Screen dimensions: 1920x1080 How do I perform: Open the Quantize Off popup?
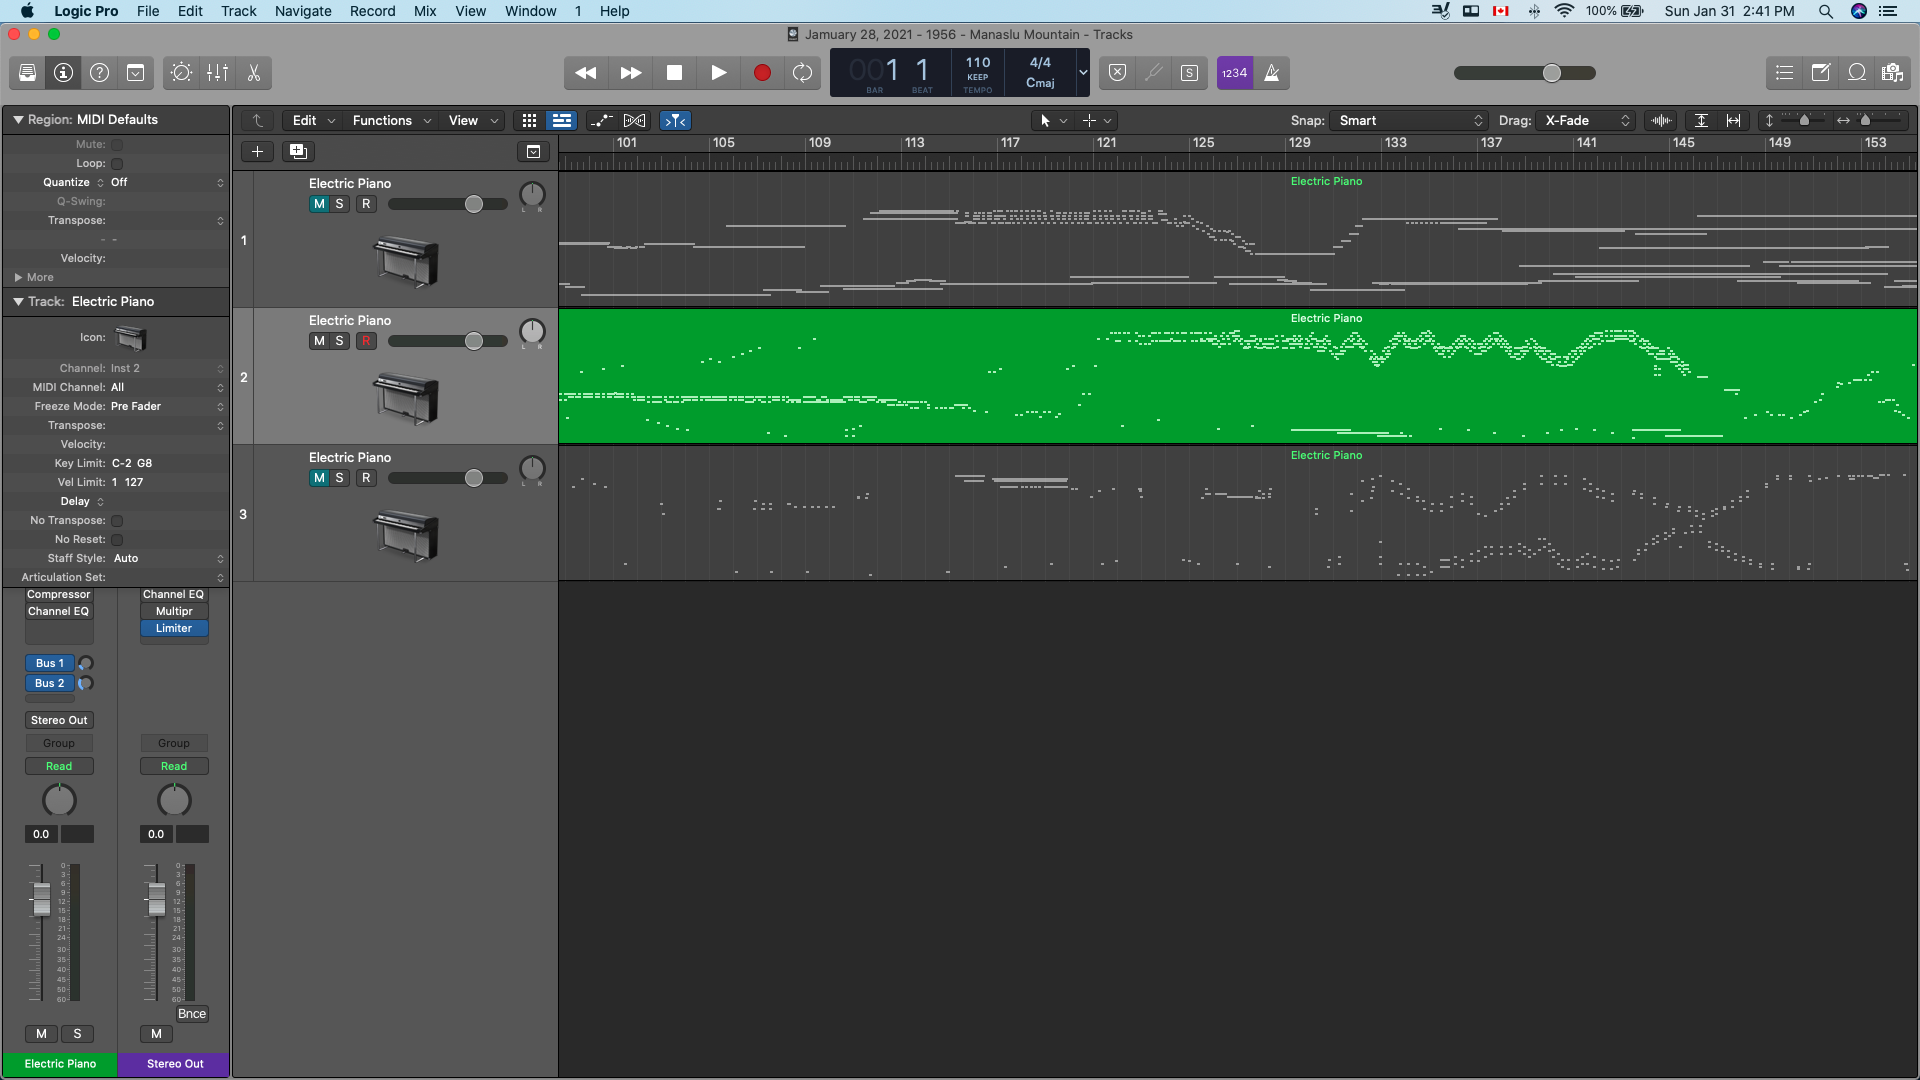coord(167,183)
